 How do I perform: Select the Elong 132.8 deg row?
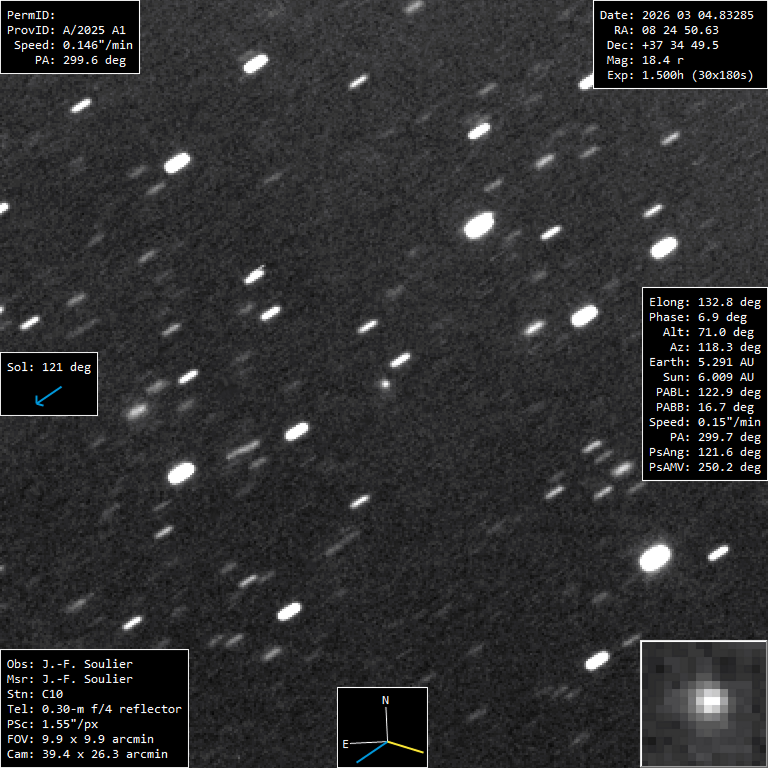coord(704,302)
